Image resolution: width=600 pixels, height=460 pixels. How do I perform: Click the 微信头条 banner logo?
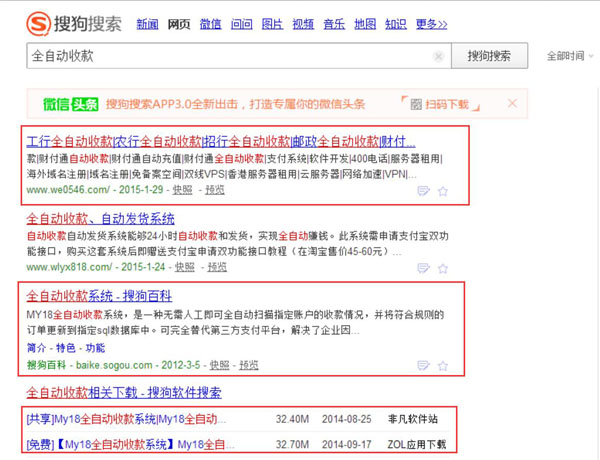(x=71, y=104)
